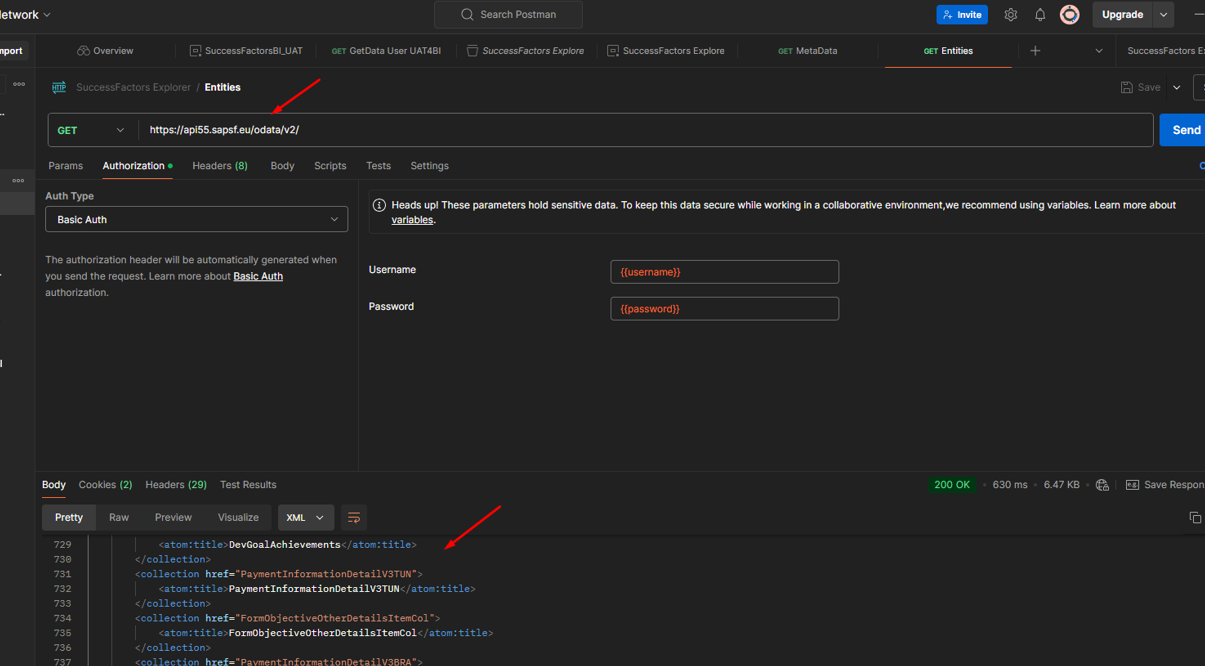Expand the Upgrade dropdown arrow

tap(1163, 15)
